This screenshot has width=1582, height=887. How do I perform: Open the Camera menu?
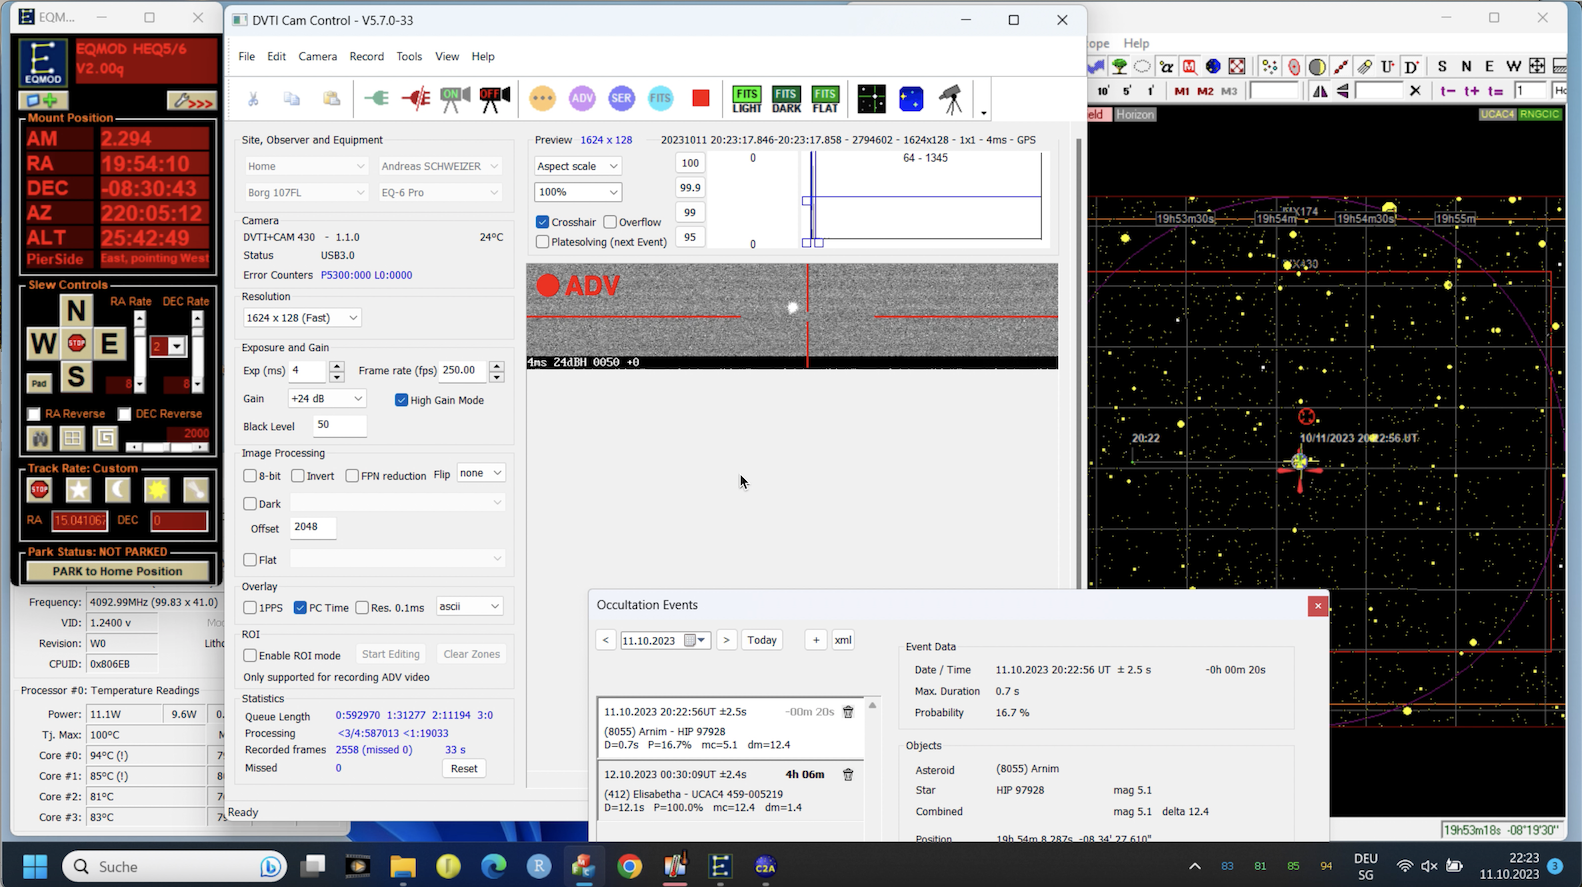pos(317,57)
